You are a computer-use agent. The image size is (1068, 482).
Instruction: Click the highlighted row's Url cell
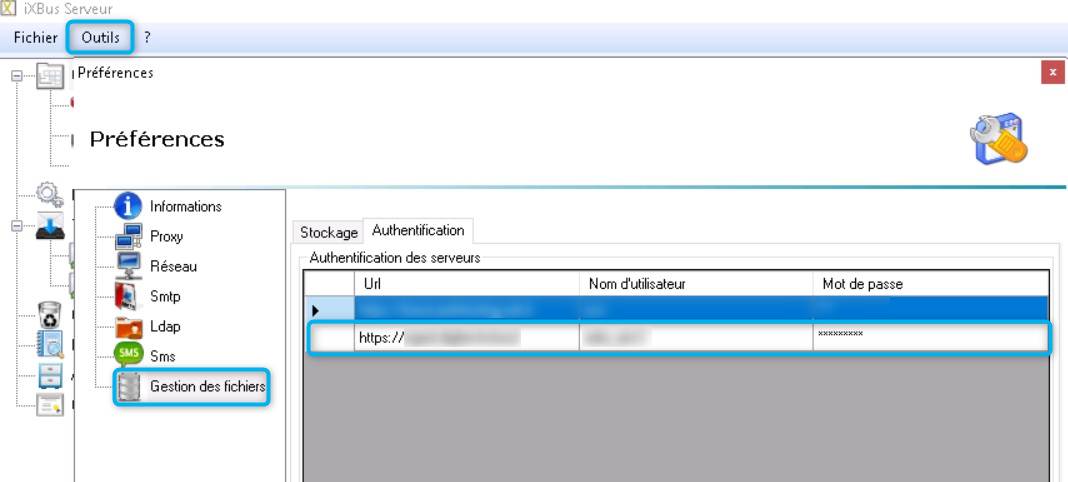coord(467,310)
